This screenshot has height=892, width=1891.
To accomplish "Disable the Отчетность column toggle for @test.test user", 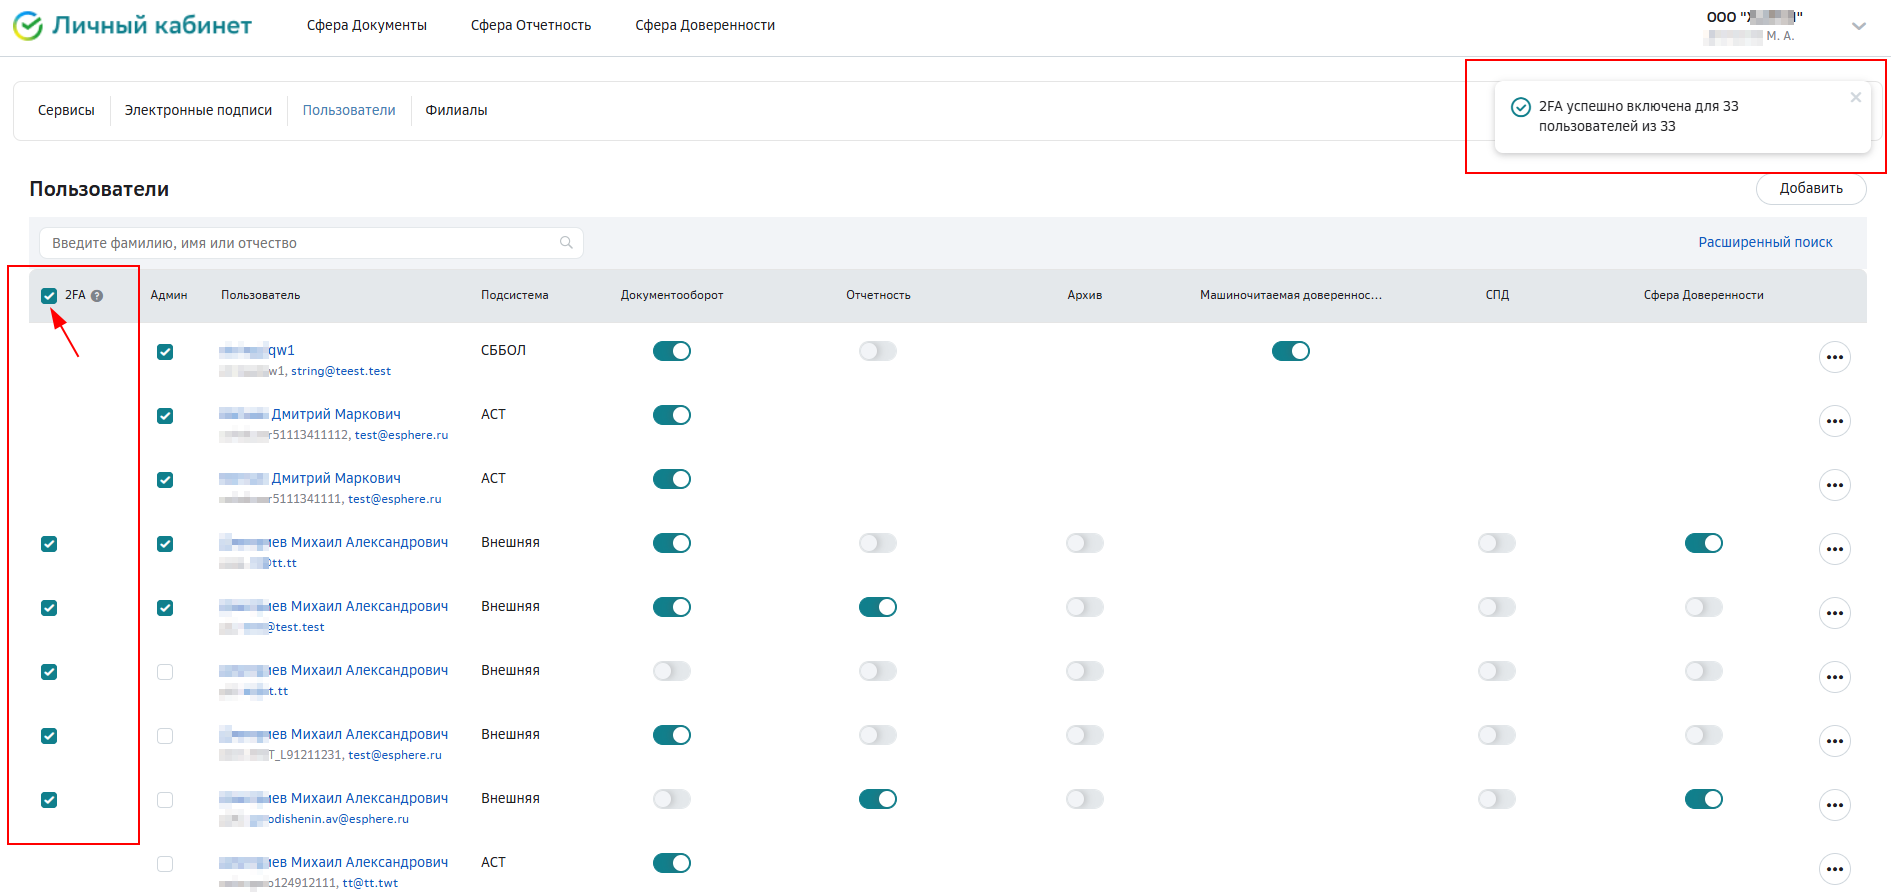I will [878, 607].
